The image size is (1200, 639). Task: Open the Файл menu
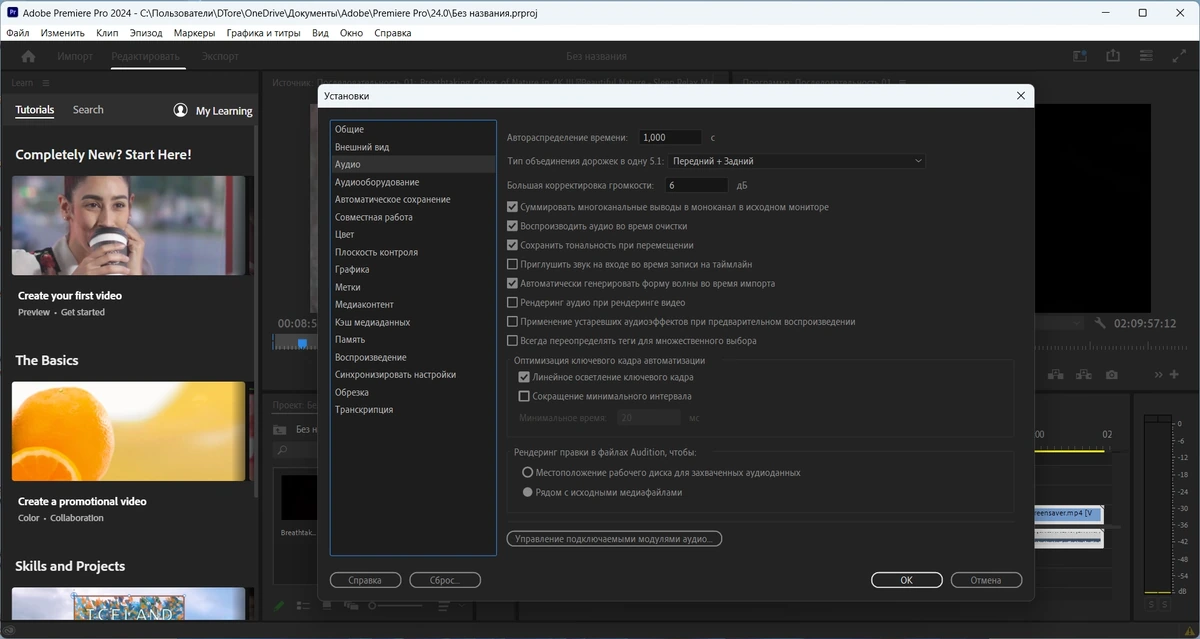pos(17,33)
